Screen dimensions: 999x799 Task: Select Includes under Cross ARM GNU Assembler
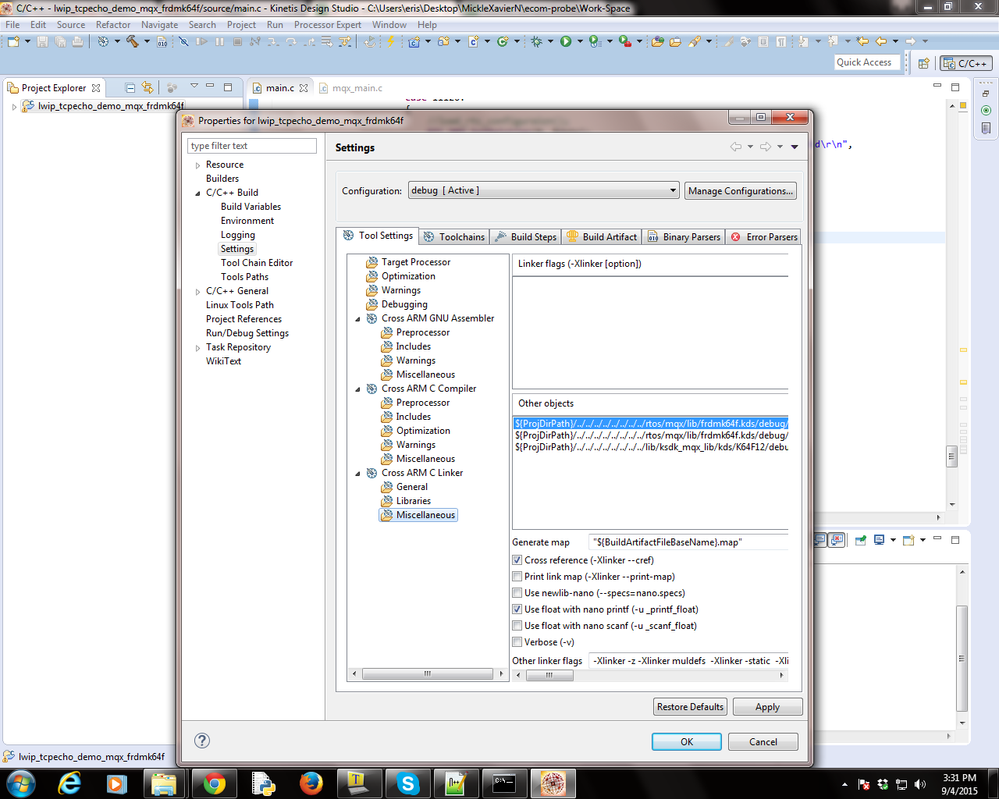tap(413, 347)
